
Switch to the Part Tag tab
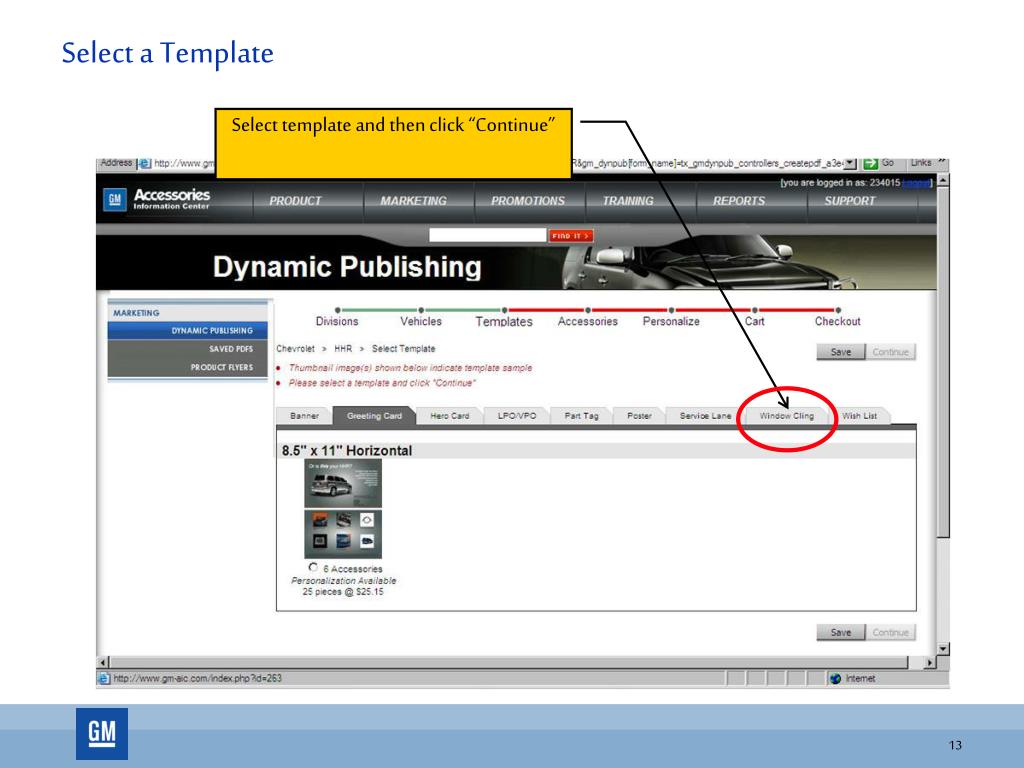click(x=581, y=416)
